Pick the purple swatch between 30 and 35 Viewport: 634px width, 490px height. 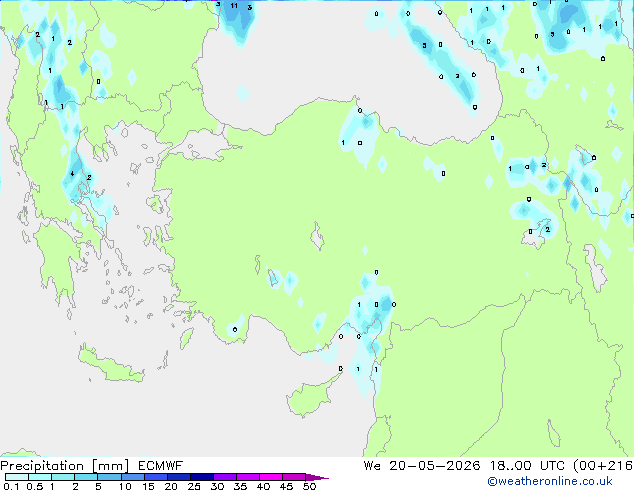click(225, 477)
